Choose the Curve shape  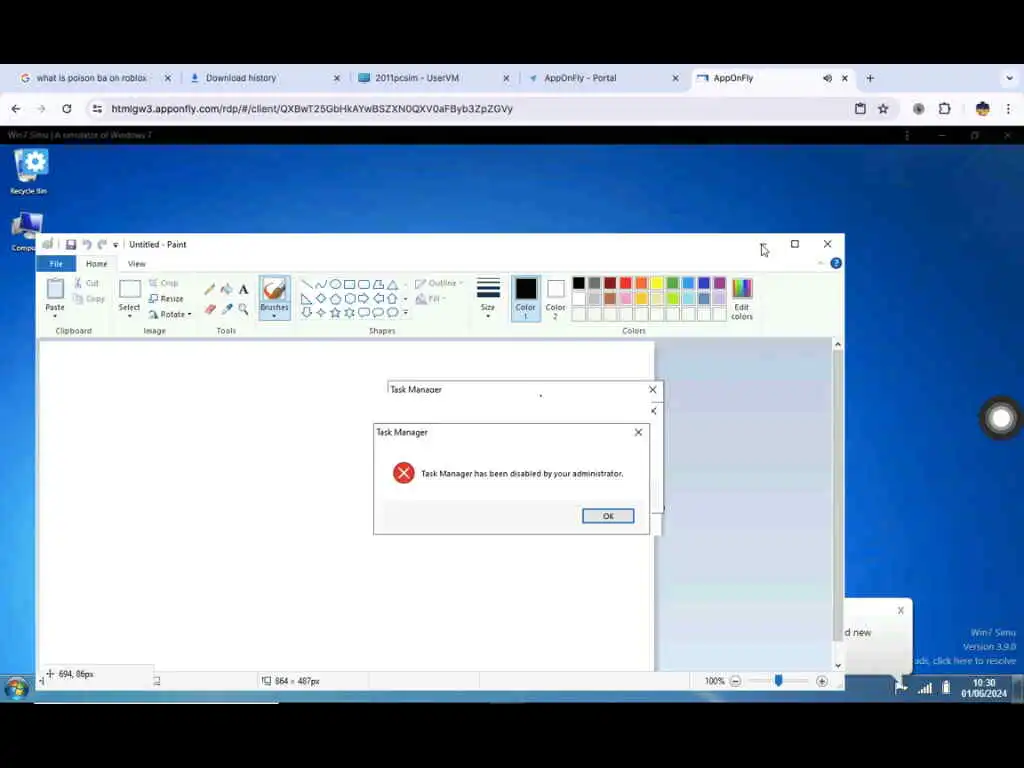[x=321, y=284]
